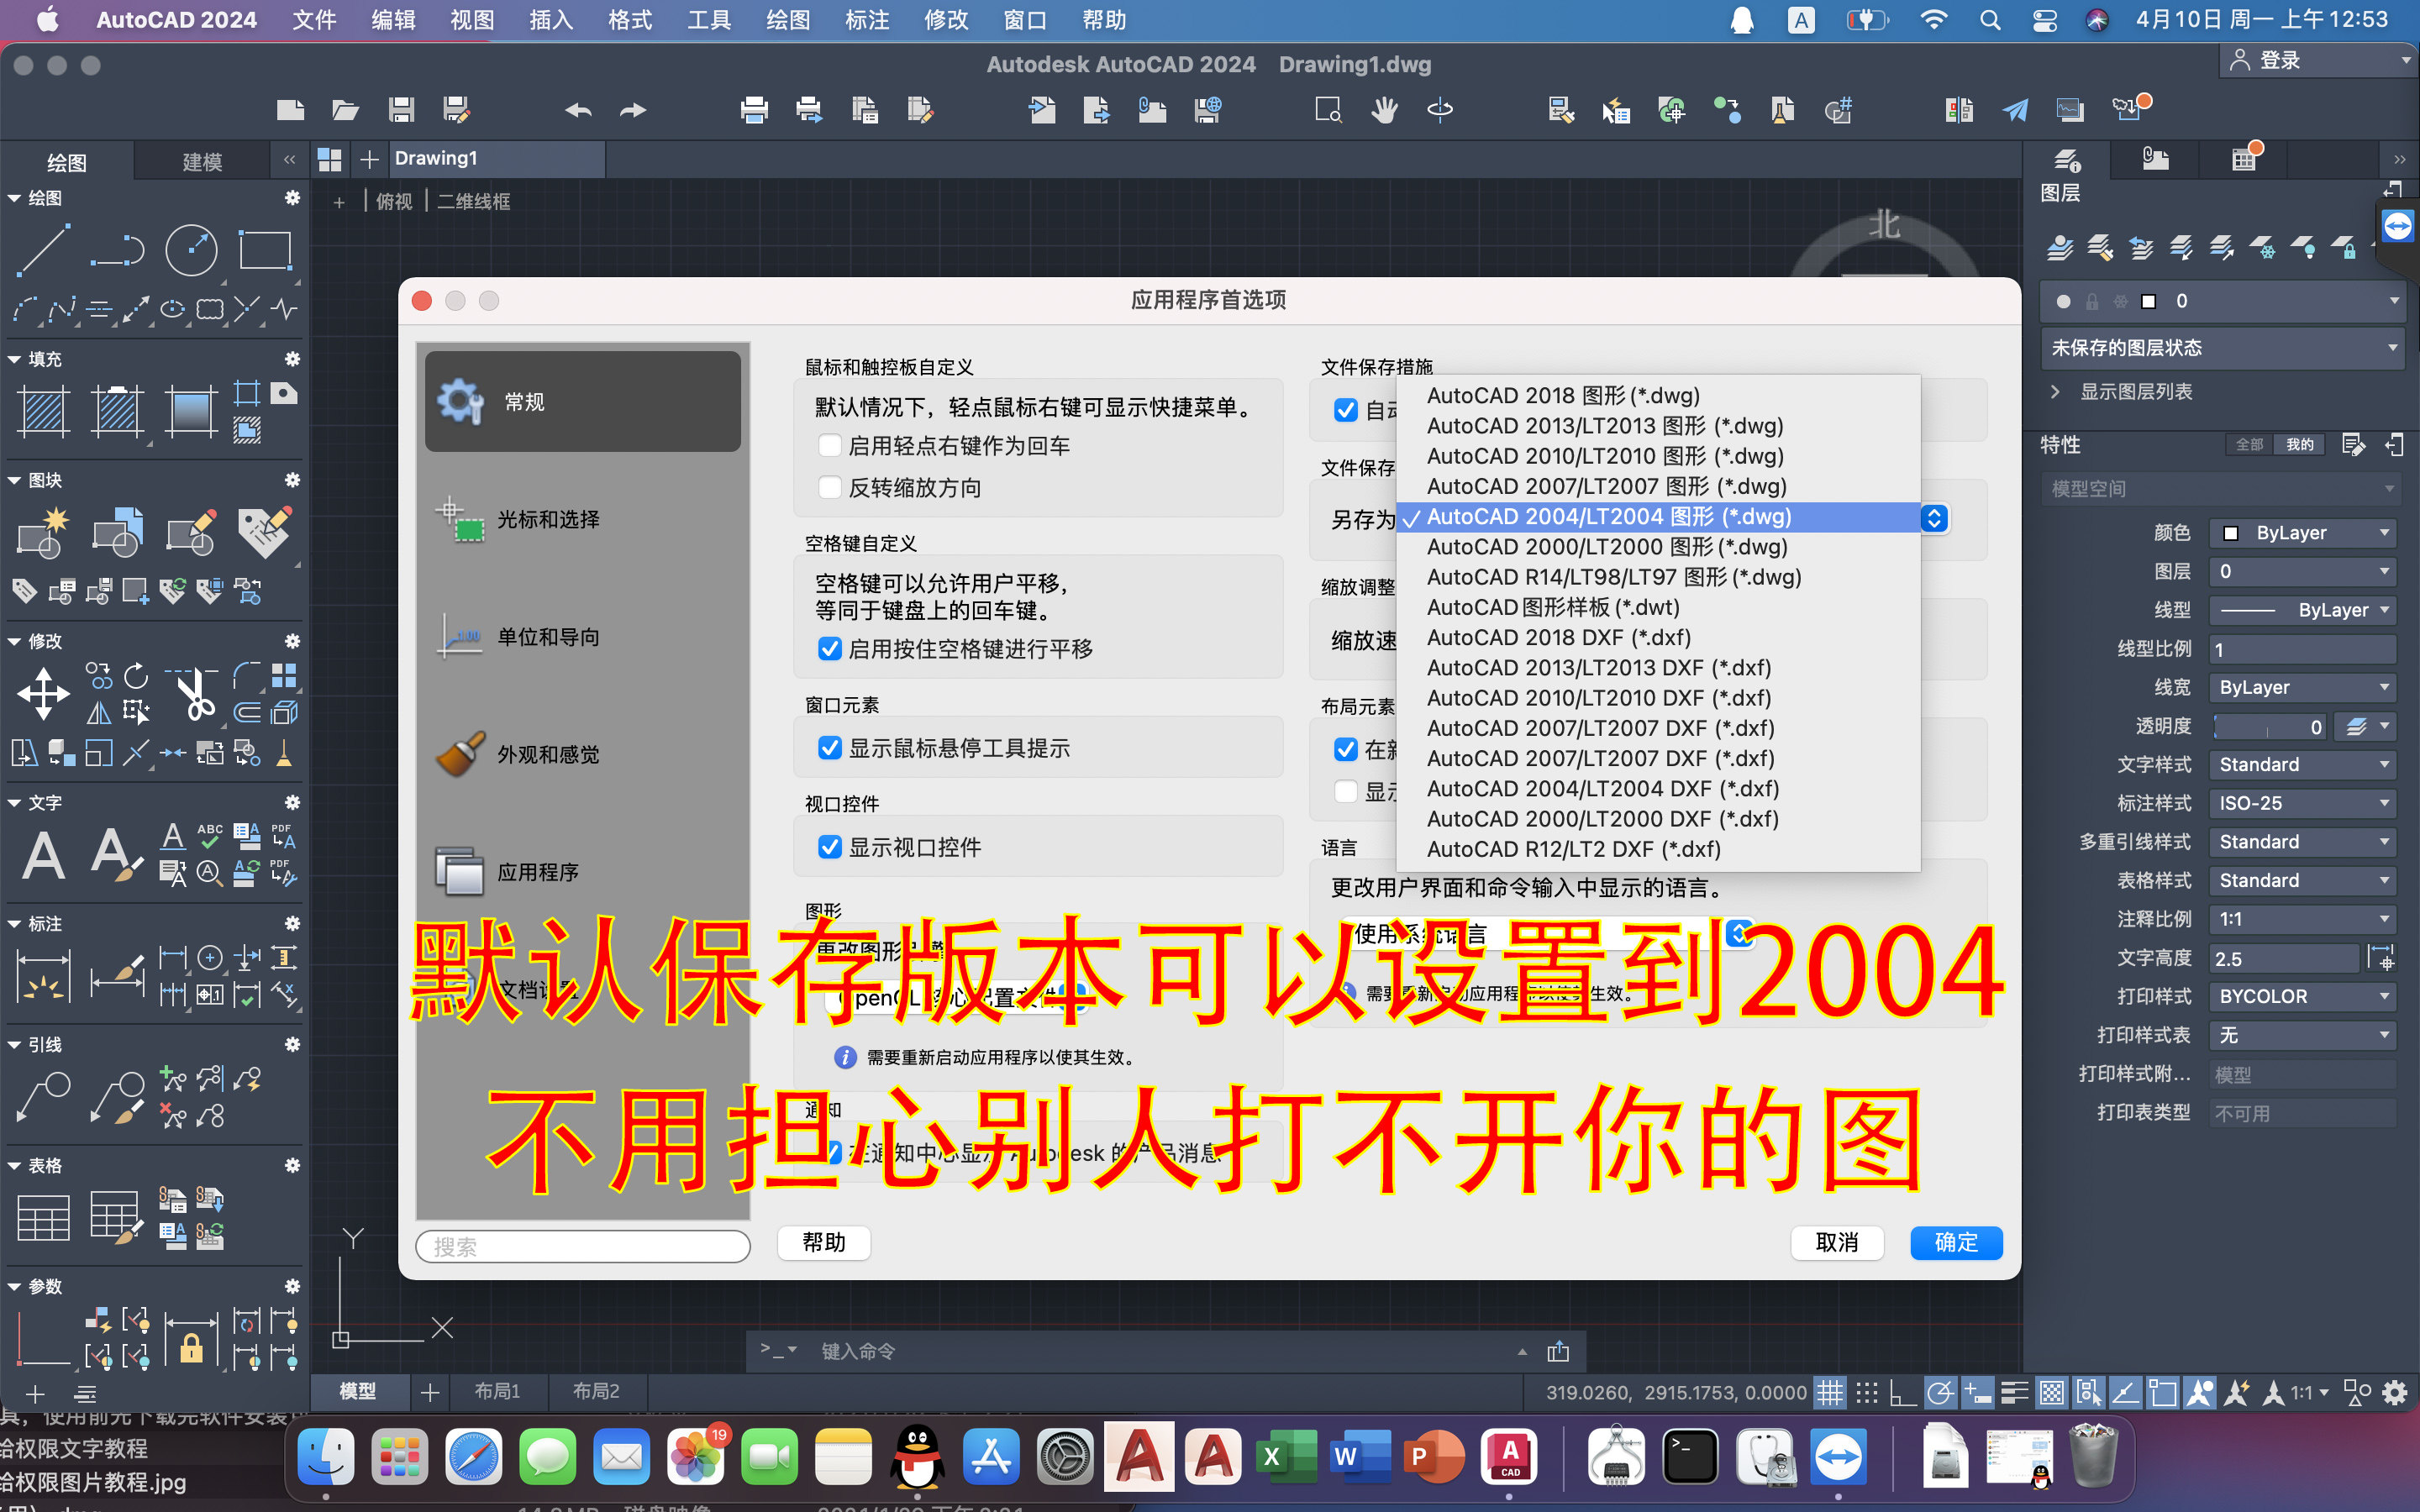Open 颜色 ByLayer dropdown in properties
Image resolution: width=2420 pixels, height=1512 pixels.
pyautogui.click(x=2302, y=533)
